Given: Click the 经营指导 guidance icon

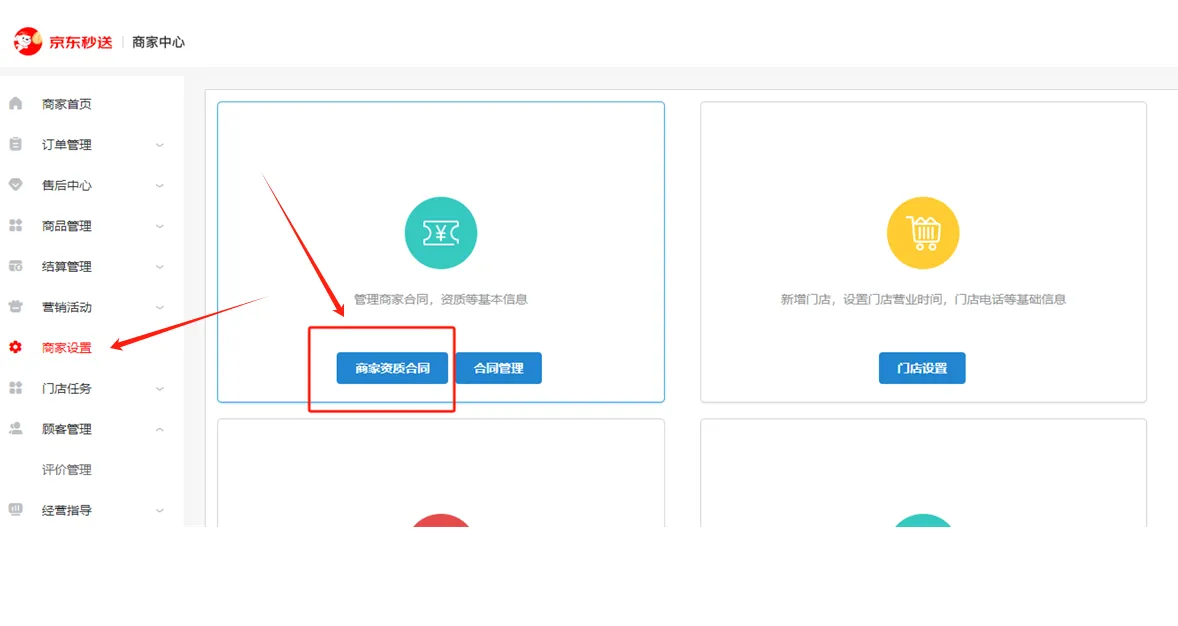Looking at the screenshot, I should coord(14,510).
